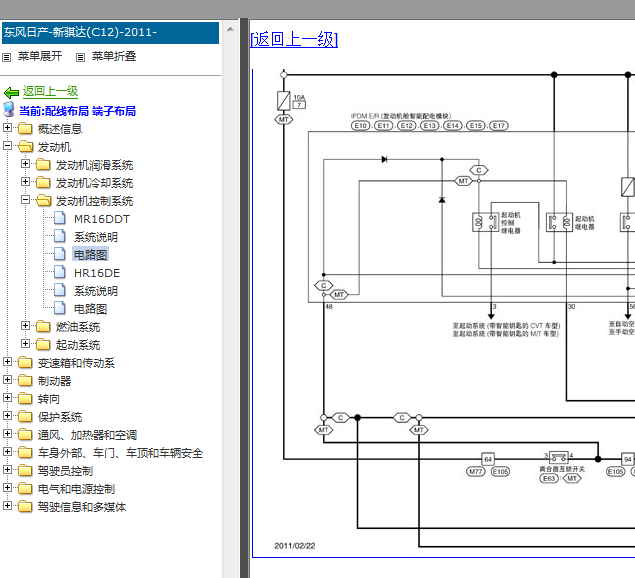Click the green back arrow icon

point(11,93)
